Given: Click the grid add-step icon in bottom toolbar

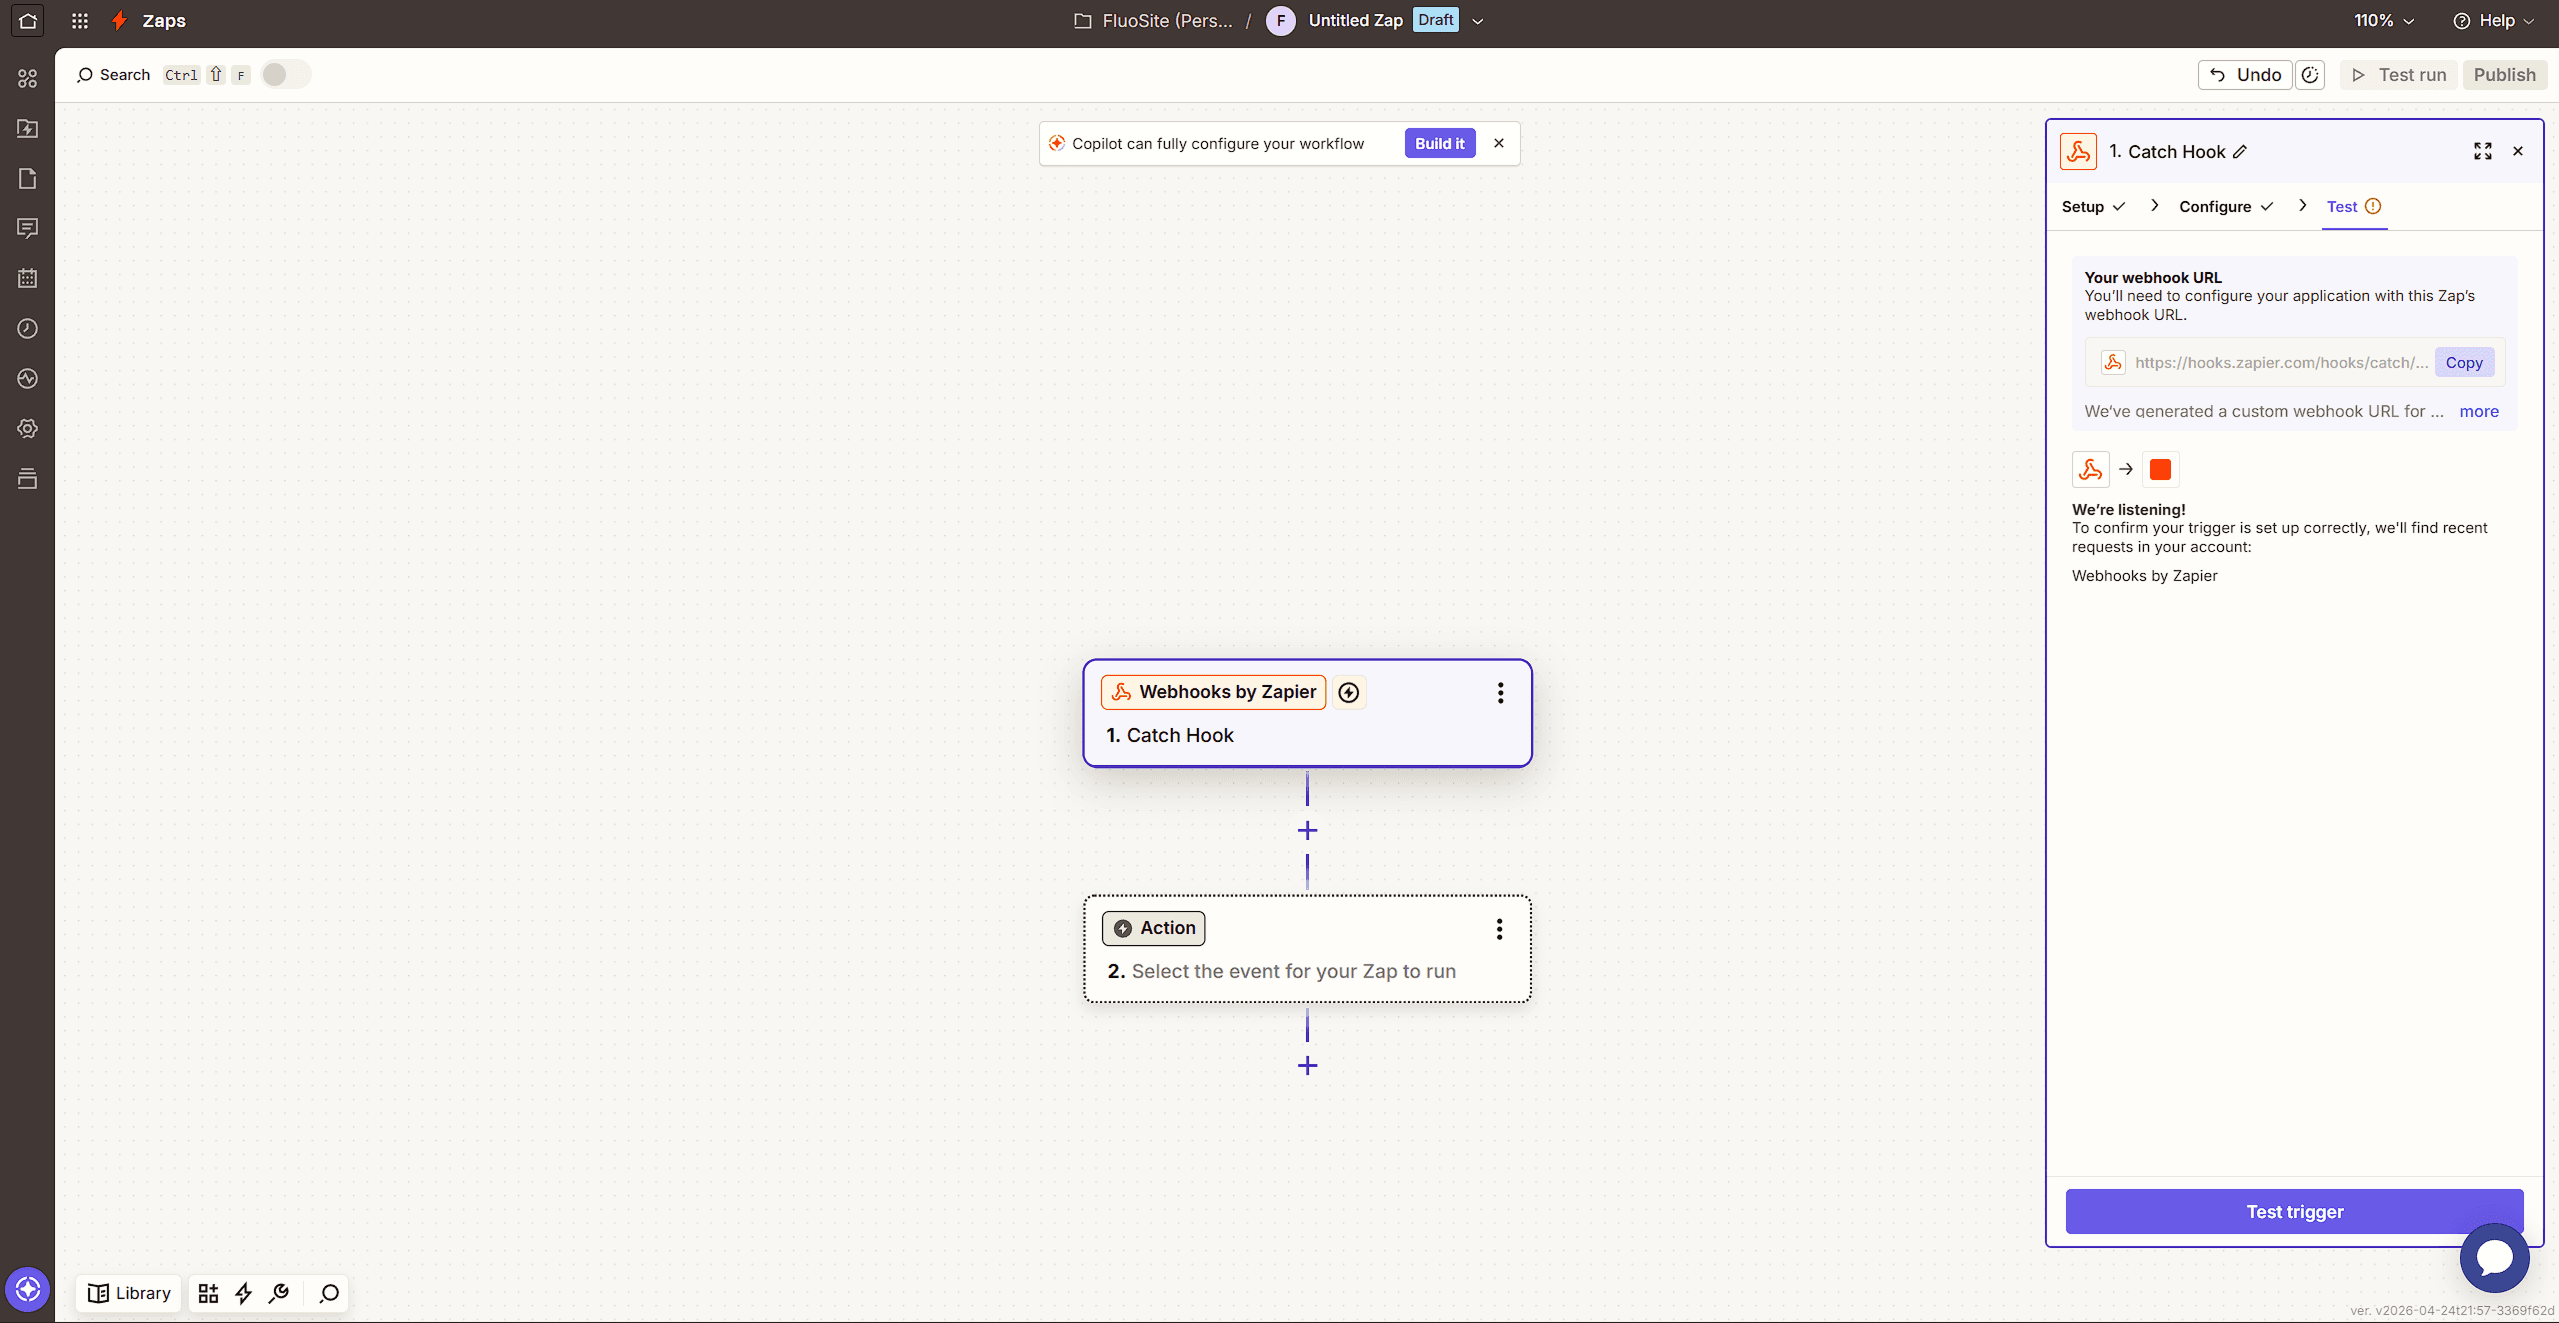Looking at the screenshot, I should (208, 1293).
